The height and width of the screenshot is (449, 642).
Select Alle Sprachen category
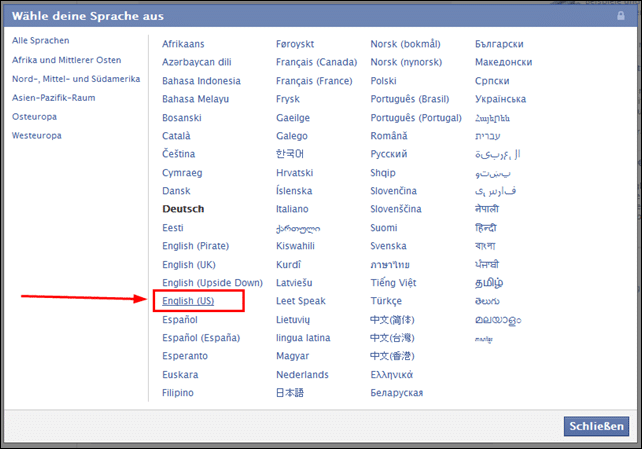pos(41,41)
